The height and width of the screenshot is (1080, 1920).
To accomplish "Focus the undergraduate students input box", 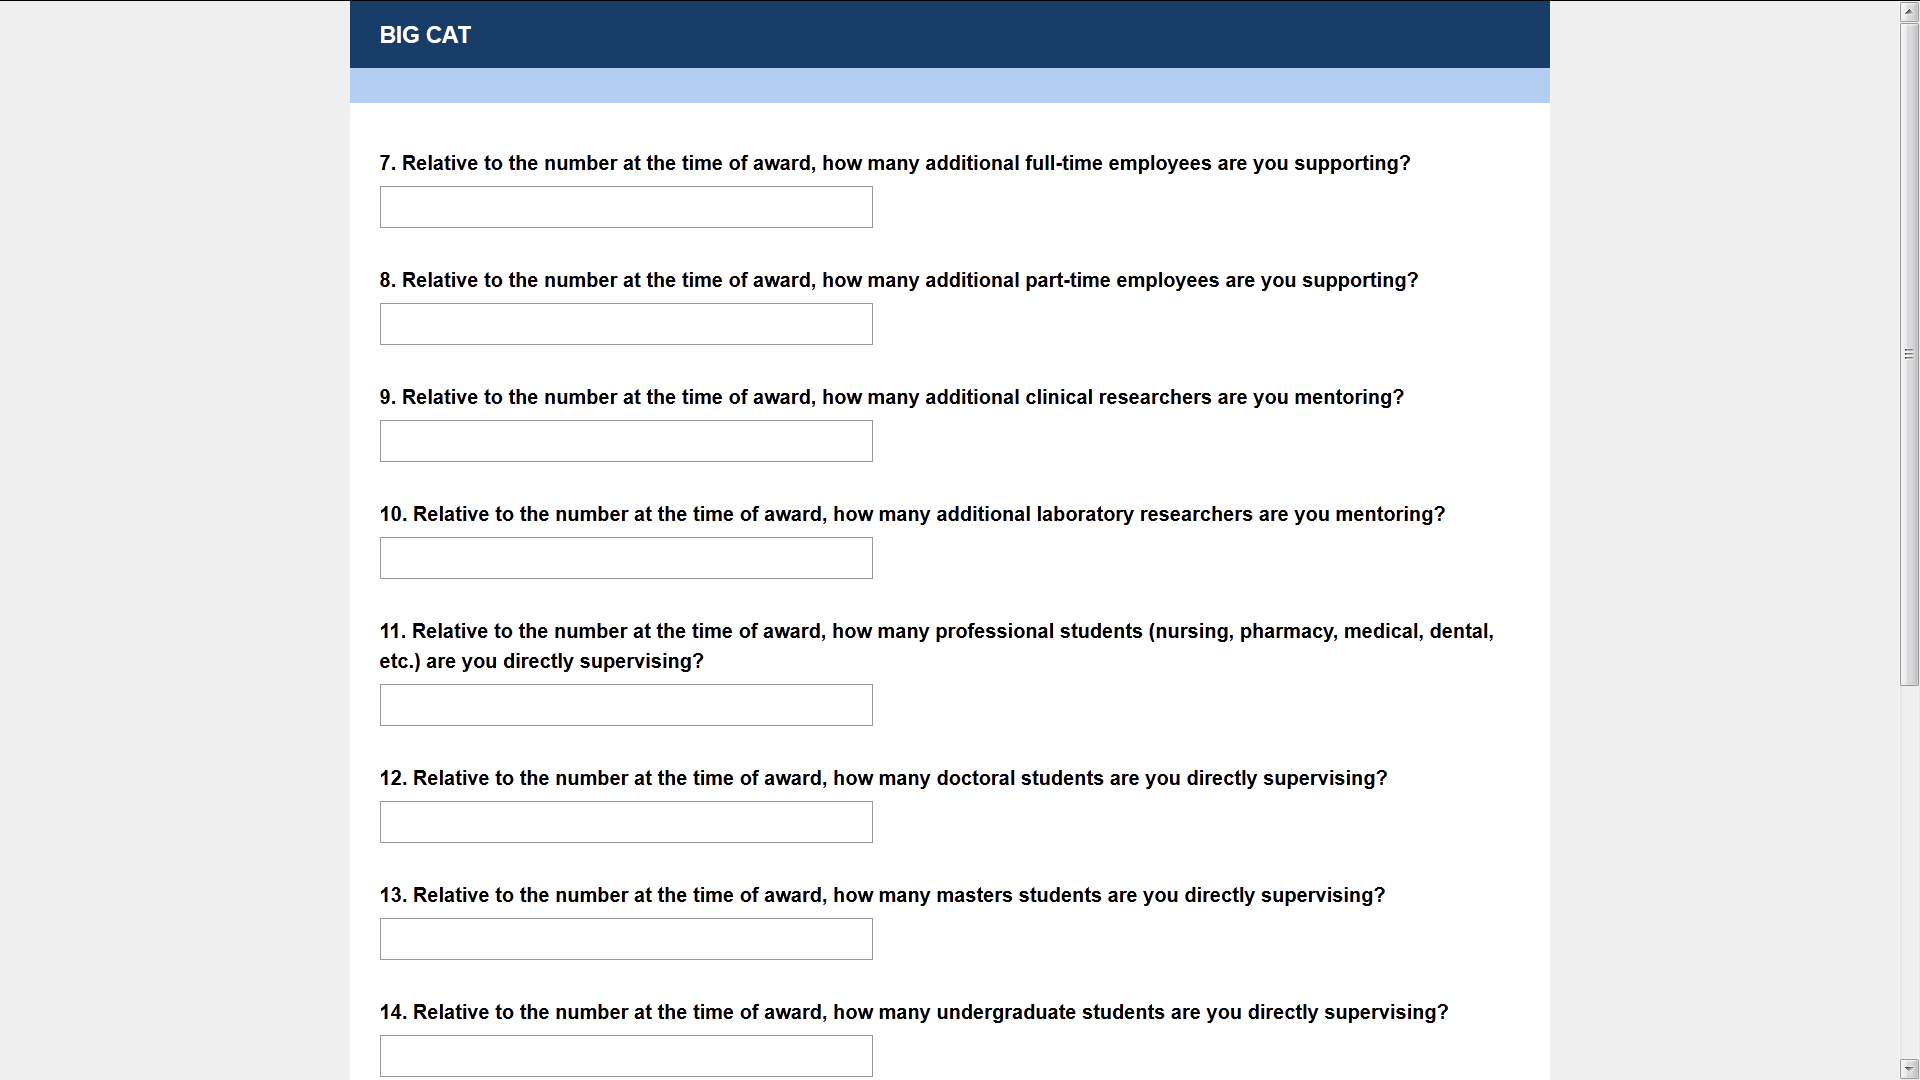I will [x=626, y=1056].
